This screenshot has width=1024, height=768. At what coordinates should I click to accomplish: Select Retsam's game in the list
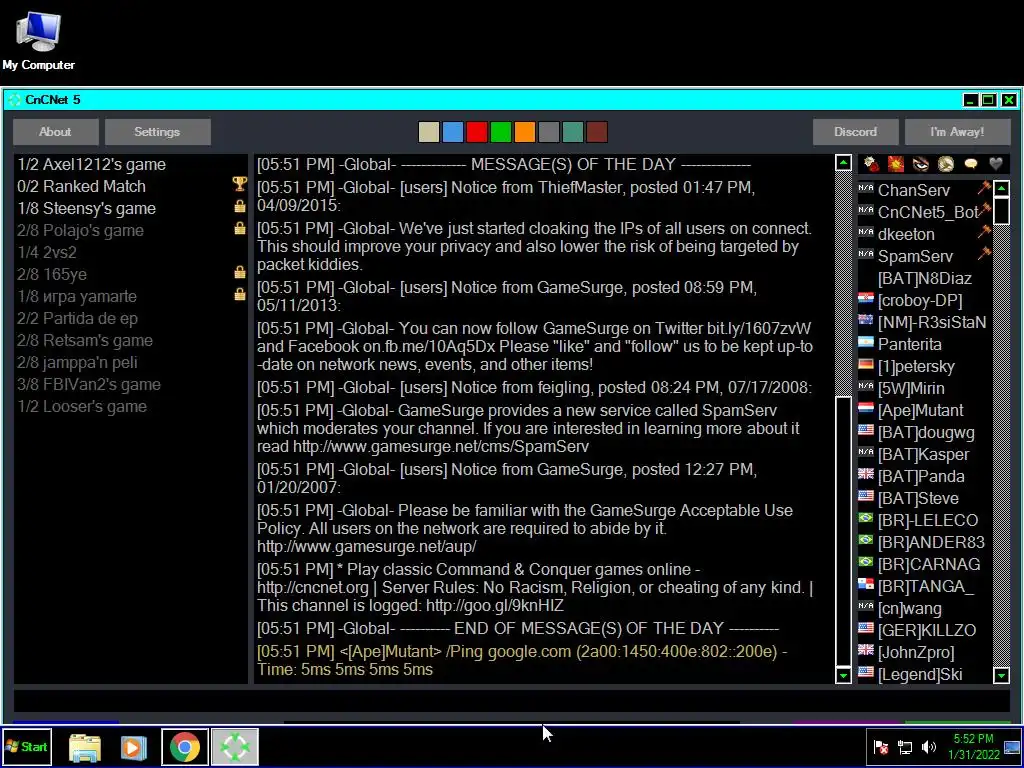[131, 340]
